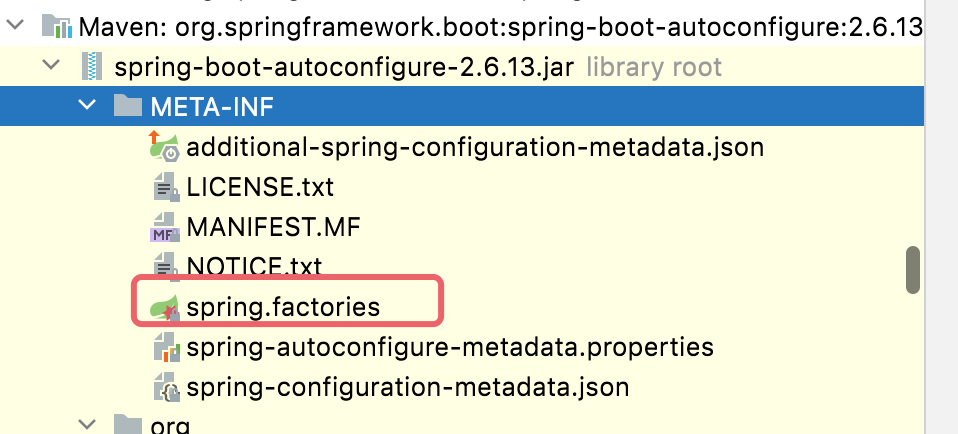Collapse the Maven spring-boot-autoconfigure library node

(x=16, y=28)
